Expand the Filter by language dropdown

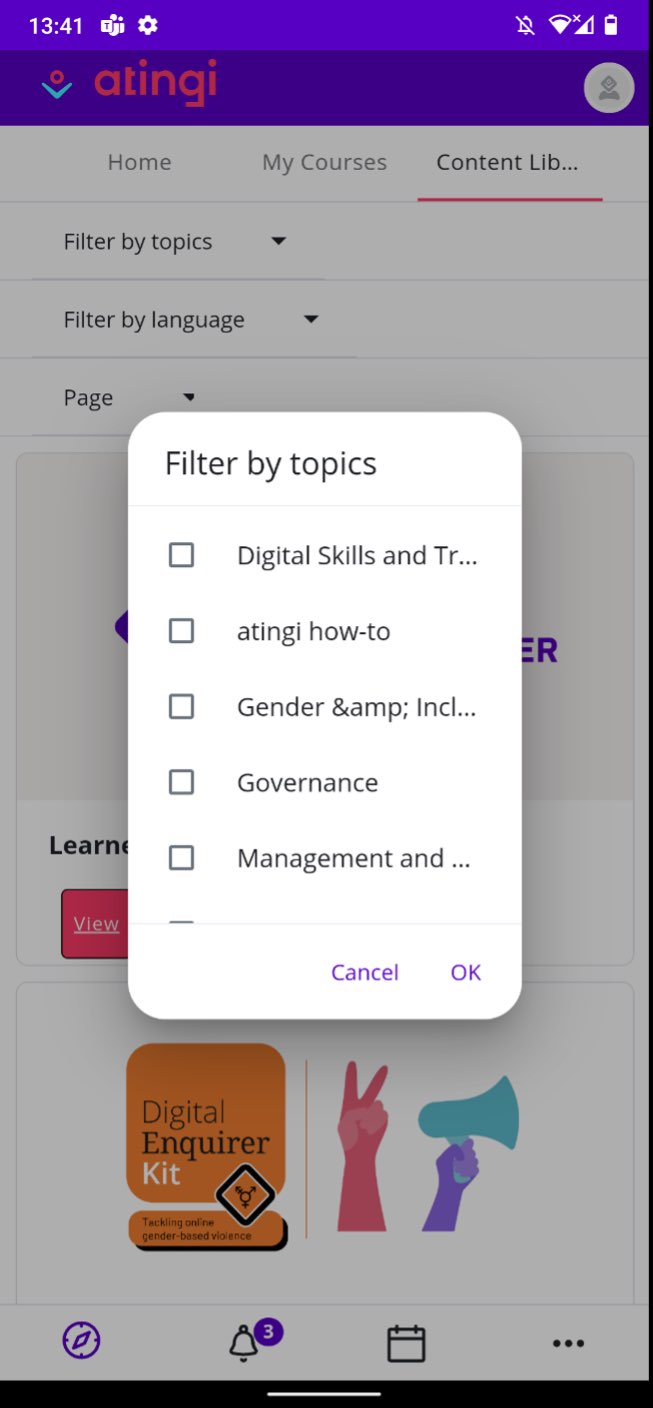193,319
